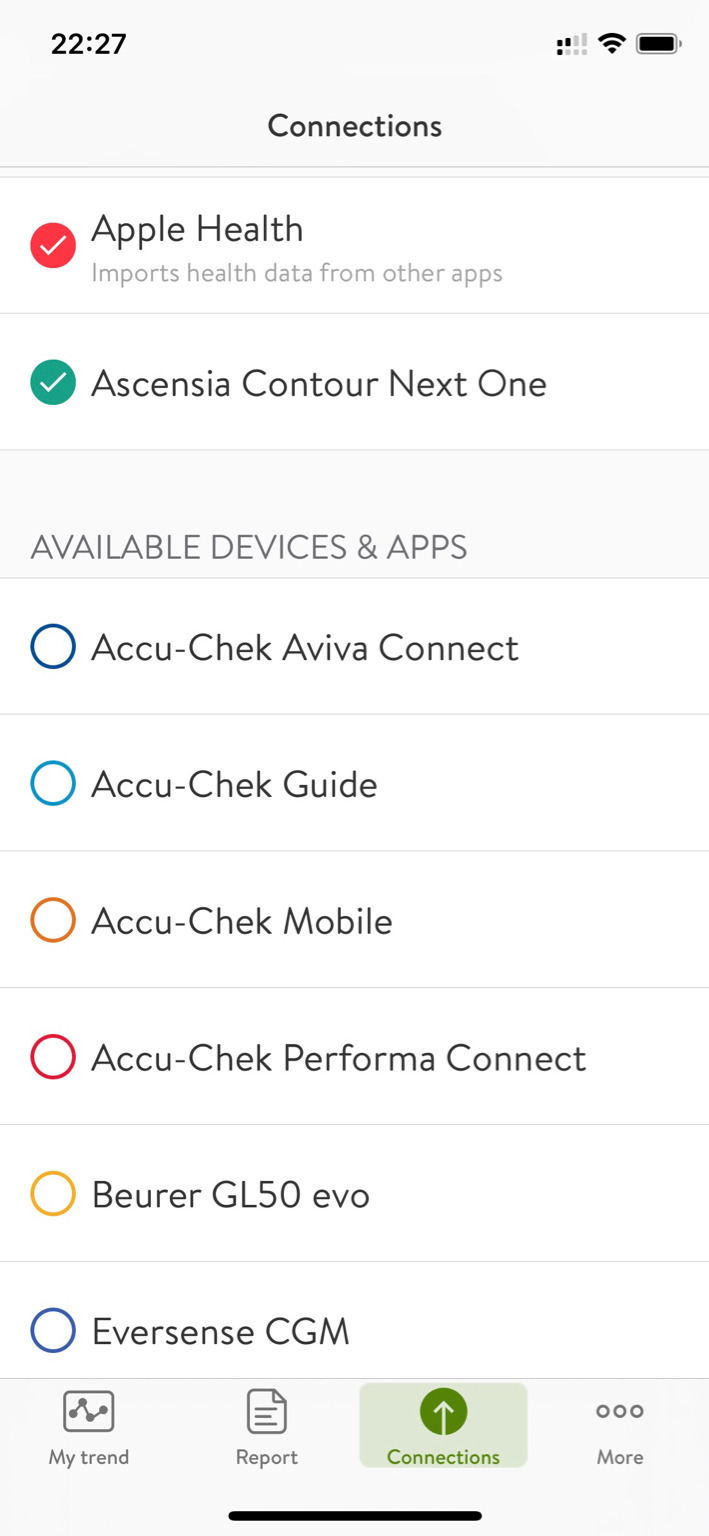Open the Report document icon
The width and height of the screenshot is (709, 1536).
[x=266, y=1411]
